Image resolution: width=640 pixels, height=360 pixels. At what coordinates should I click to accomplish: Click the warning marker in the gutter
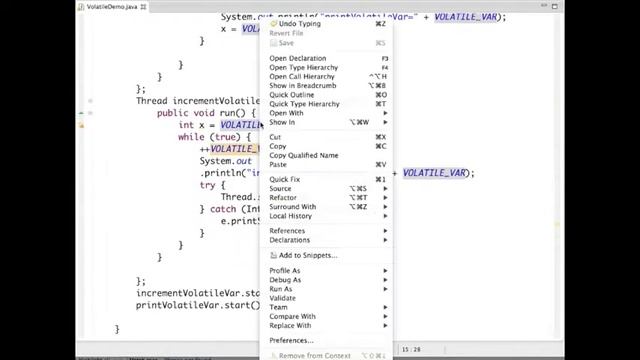click(x=81, y=125)
